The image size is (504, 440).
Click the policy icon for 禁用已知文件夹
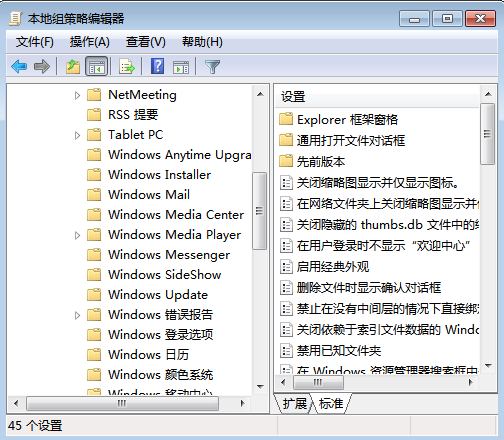(x=286, y=351)
